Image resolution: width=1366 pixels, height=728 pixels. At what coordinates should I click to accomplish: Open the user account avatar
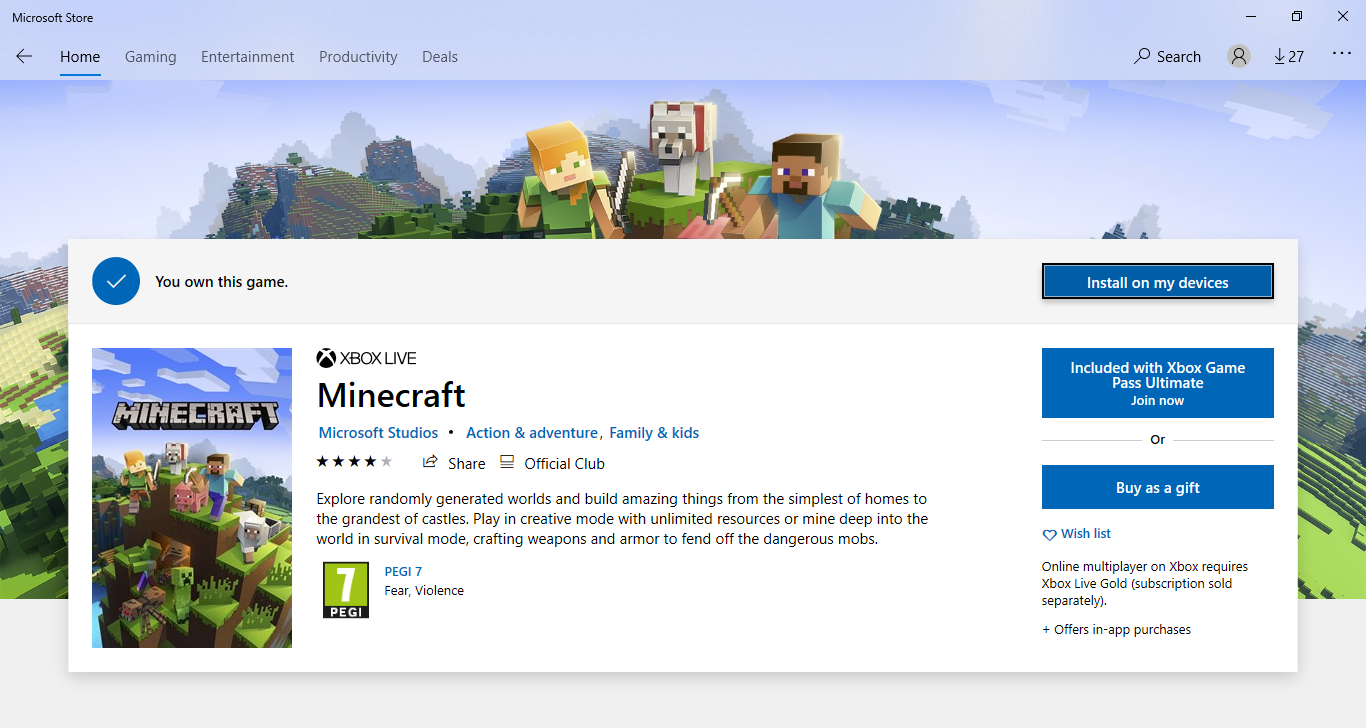click(1239, 57)
